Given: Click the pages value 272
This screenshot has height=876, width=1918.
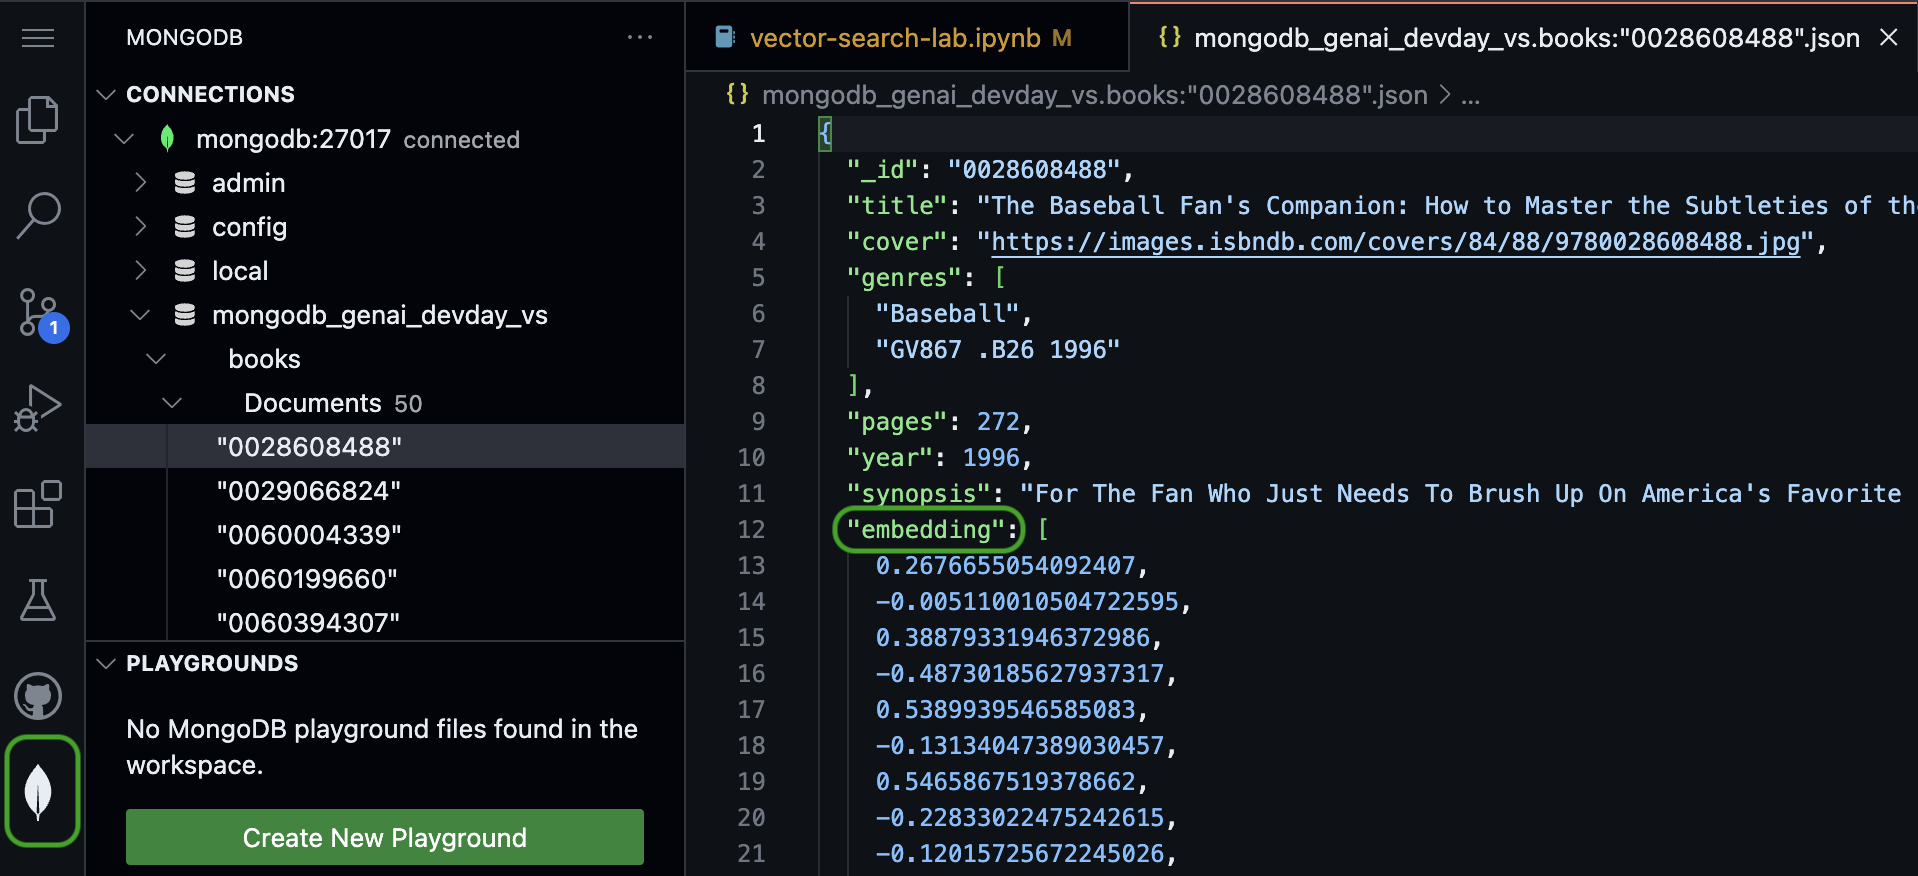Looking at the screenshot, I should click(998, 422).
